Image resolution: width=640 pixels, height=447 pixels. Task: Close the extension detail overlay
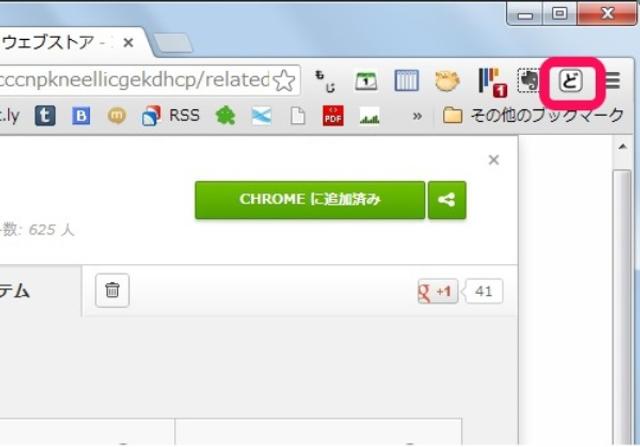tap(494, 160)
